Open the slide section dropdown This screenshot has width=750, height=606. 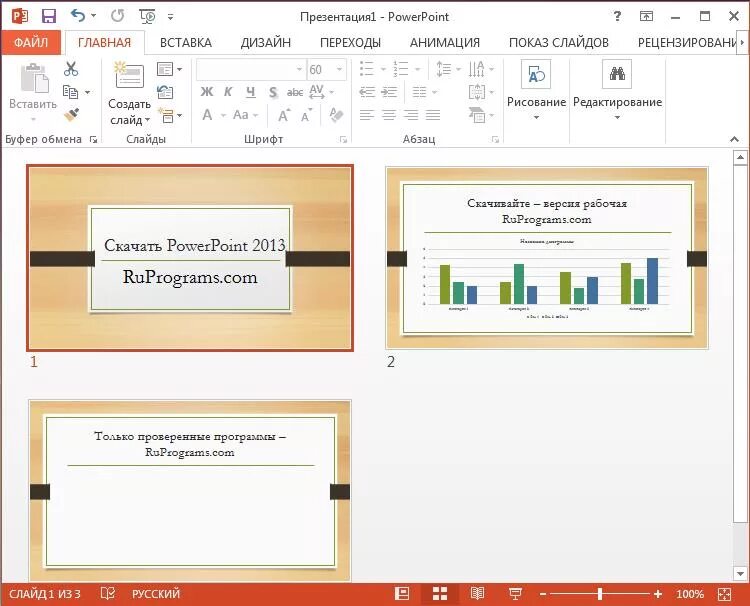point(169,115)
